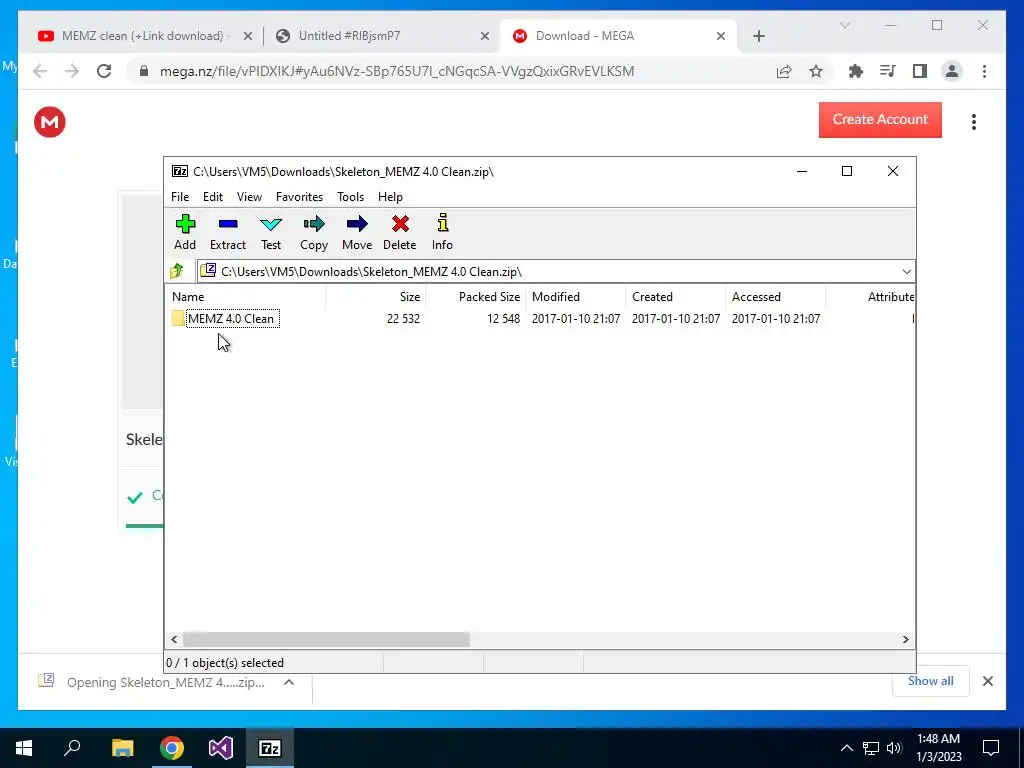Open the volume control in system tray
The height and width of the screenshot is (768, 1024).
895,748
